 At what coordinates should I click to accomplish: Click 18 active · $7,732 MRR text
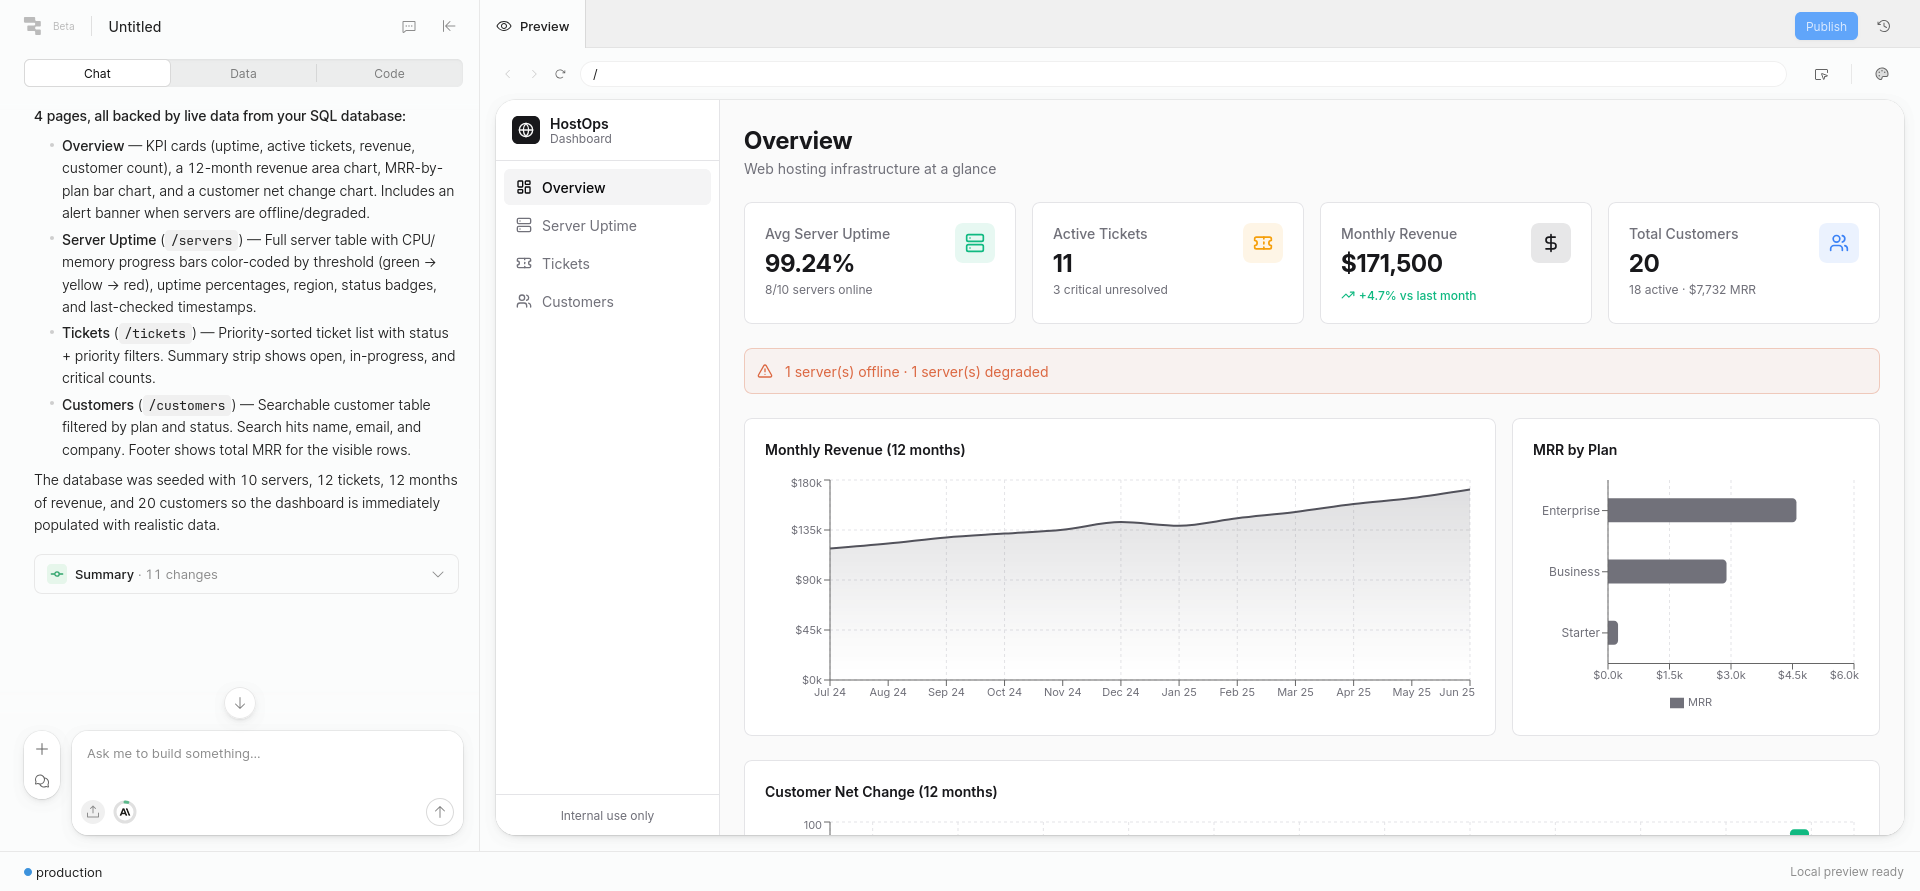(1692, 290)
